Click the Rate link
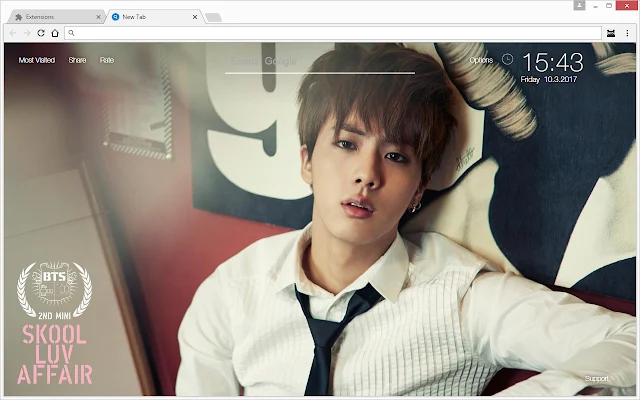 107,60
